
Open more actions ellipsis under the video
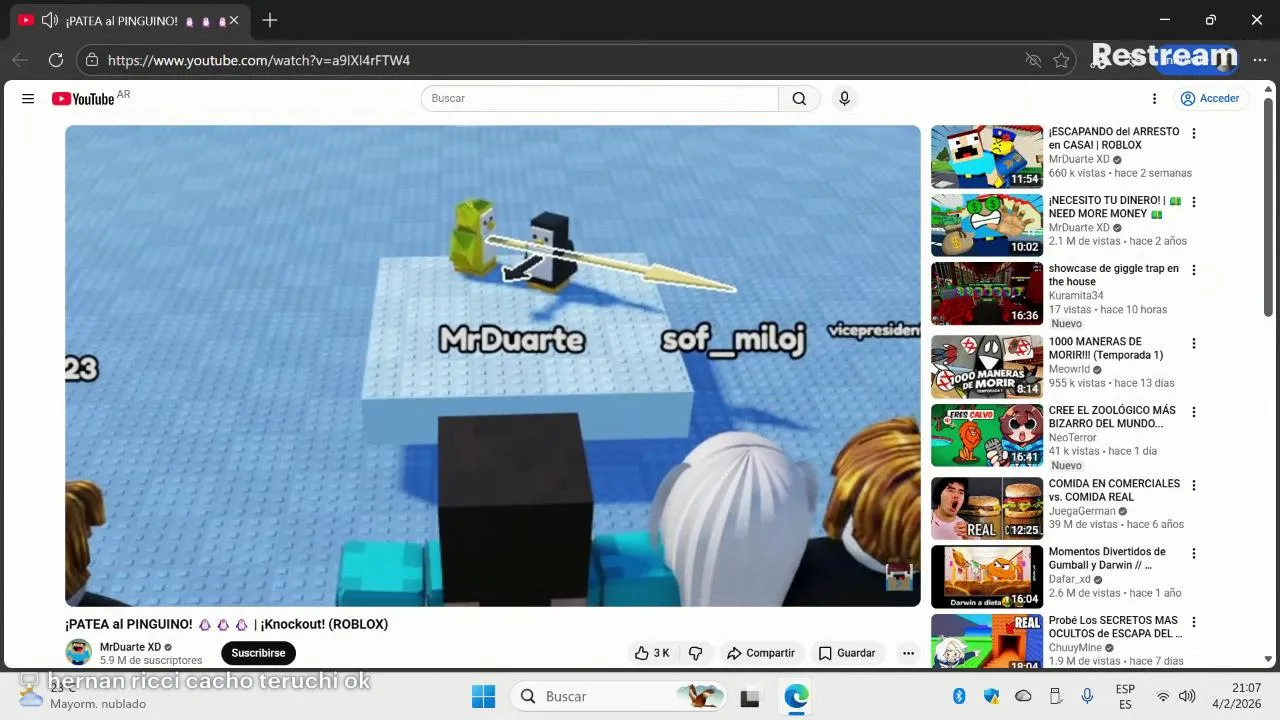coord(908,653)
